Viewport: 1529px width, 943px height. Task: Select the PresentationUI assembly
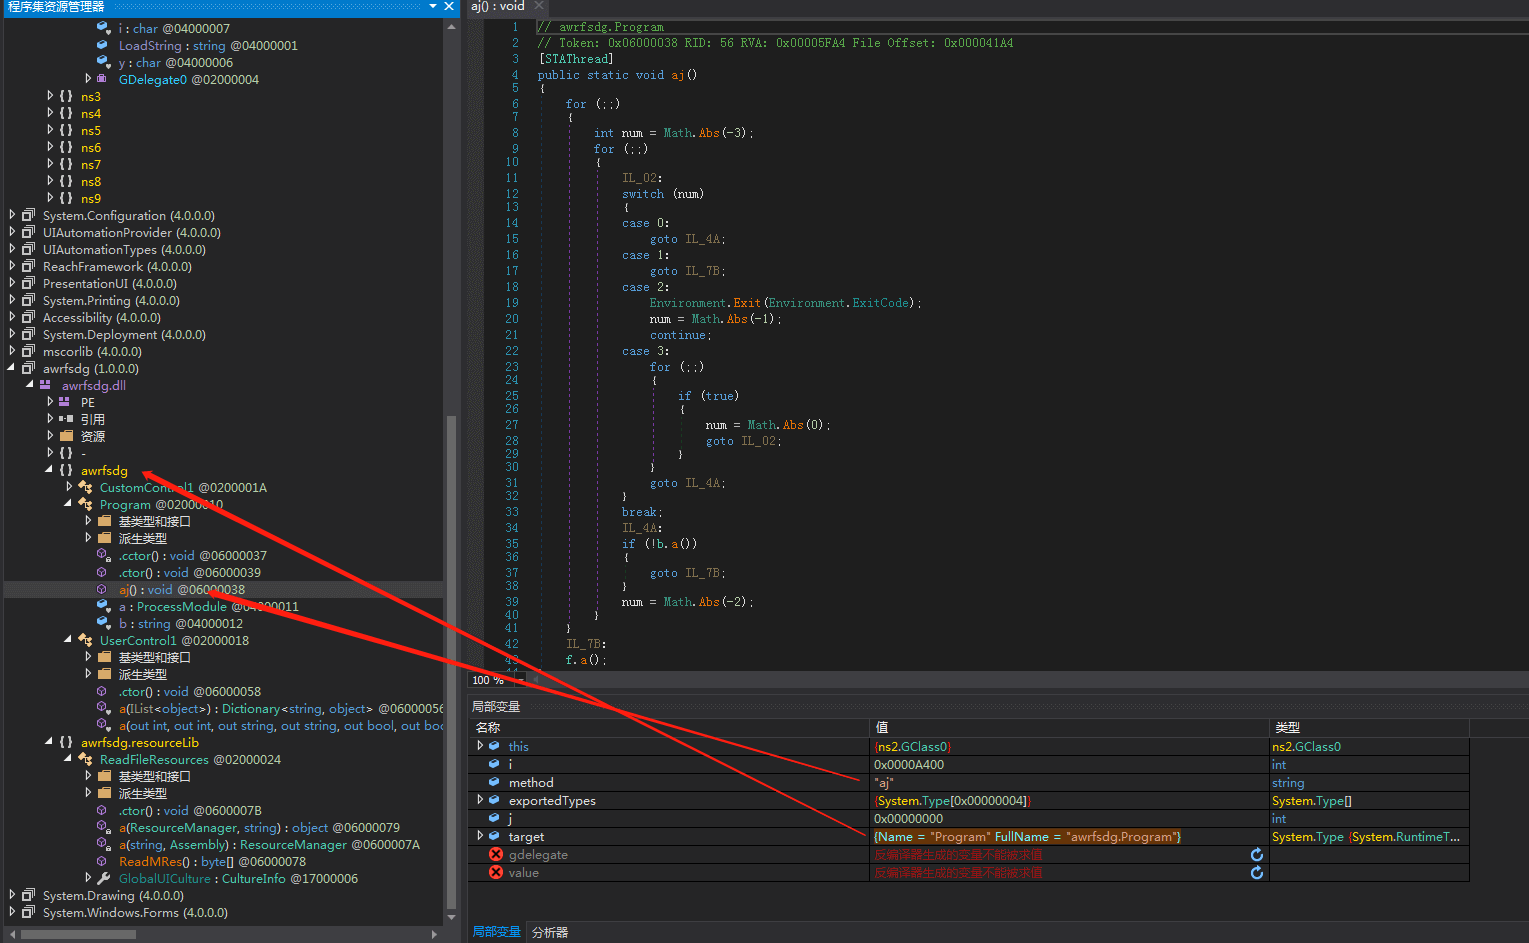[x=110, y=283]
